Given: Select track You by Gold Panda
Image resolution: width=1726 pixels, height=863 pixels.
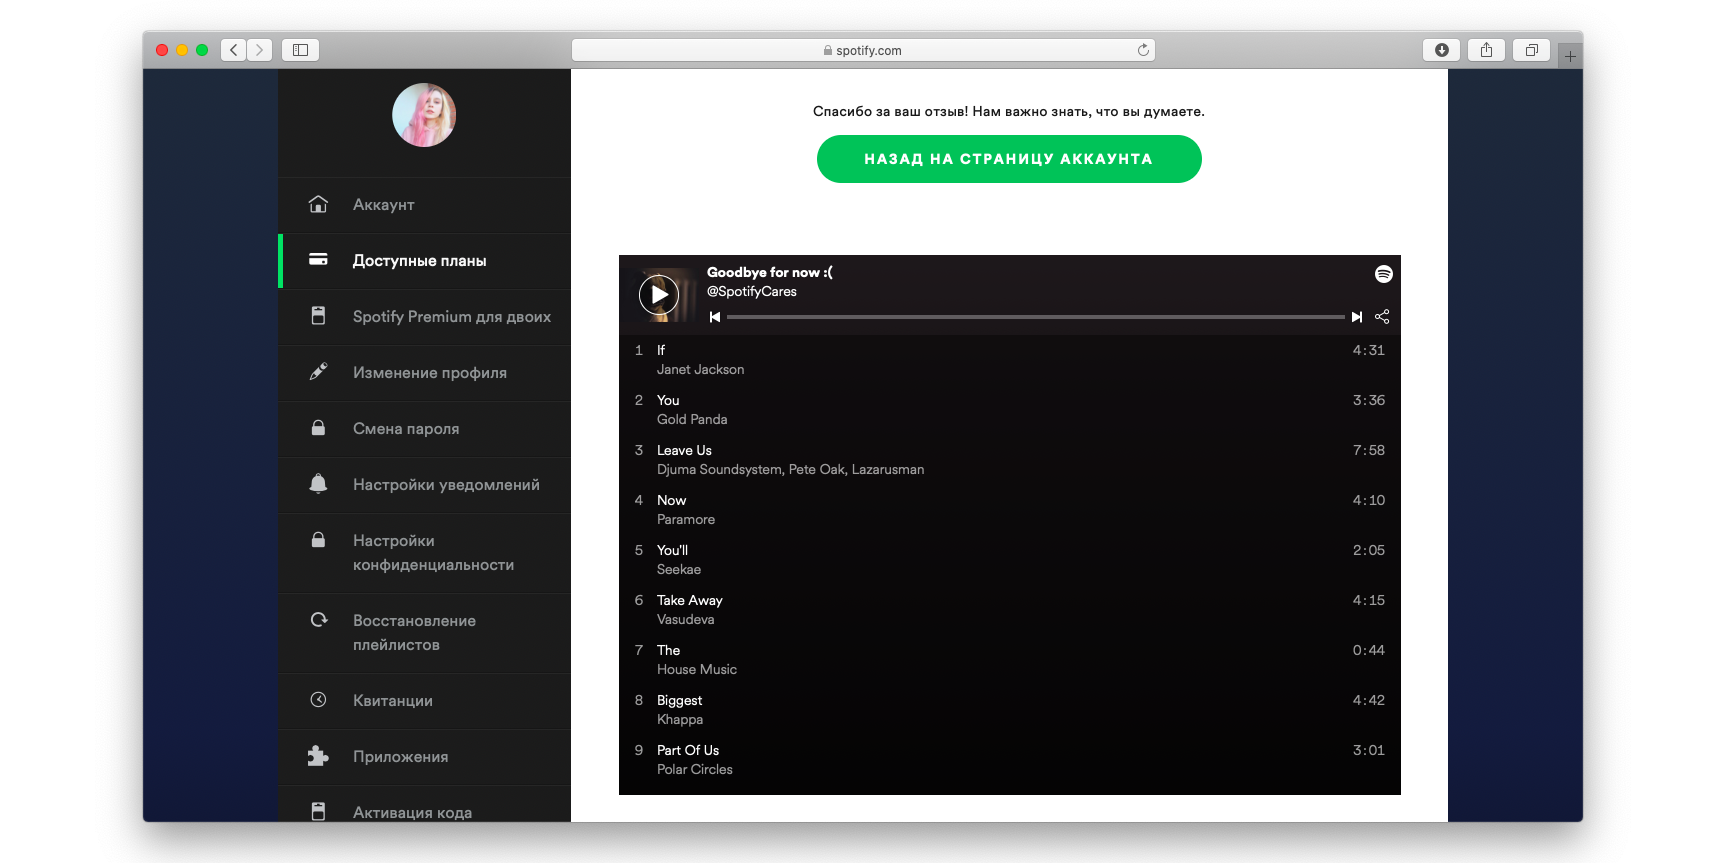Looking at the screenshot, I should pos(1010,410).
